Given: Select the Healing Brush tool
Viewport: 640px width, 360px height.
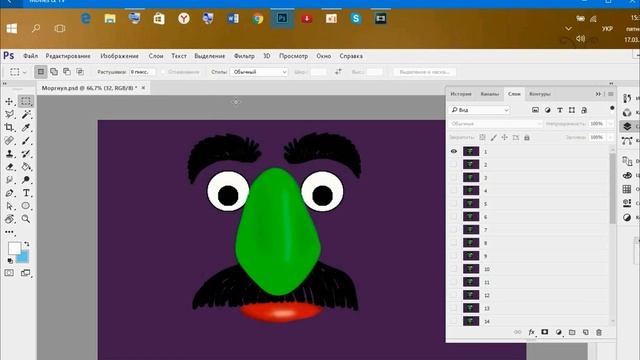Looking at the screenshot, I should pos(9,140).
